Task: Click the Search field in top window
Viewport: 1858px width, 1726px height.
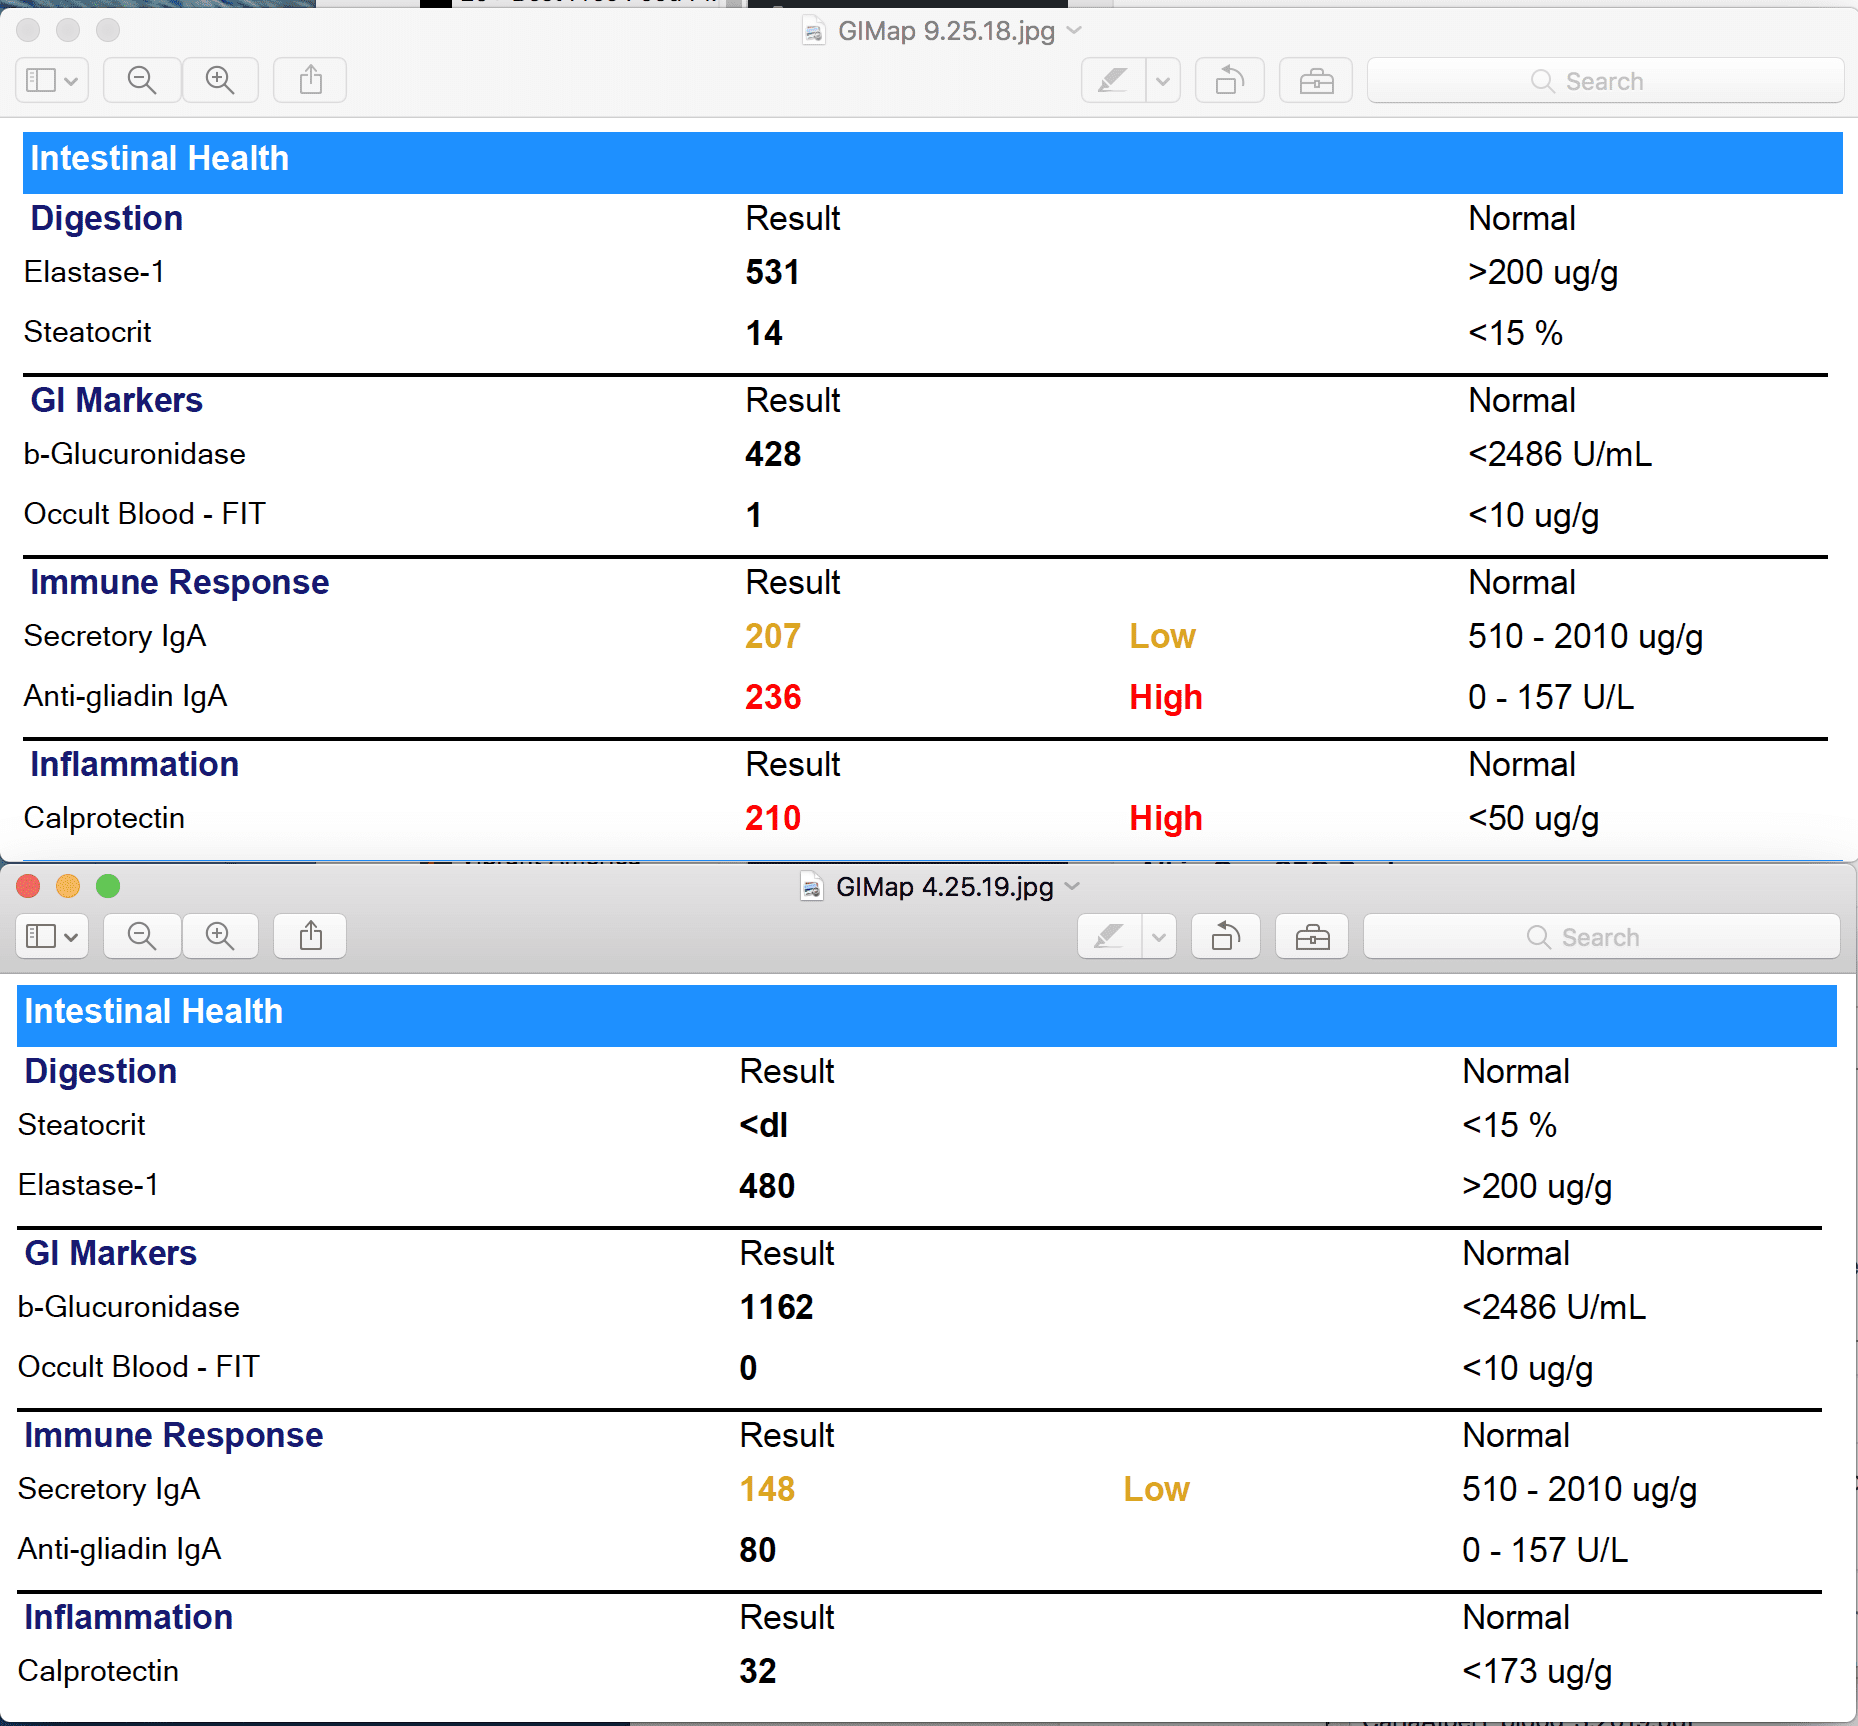Action: [1605, 80]
